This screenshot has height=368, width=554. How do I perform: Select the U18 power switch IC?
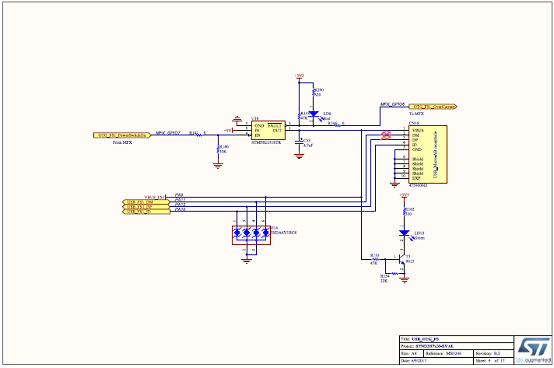268,130
